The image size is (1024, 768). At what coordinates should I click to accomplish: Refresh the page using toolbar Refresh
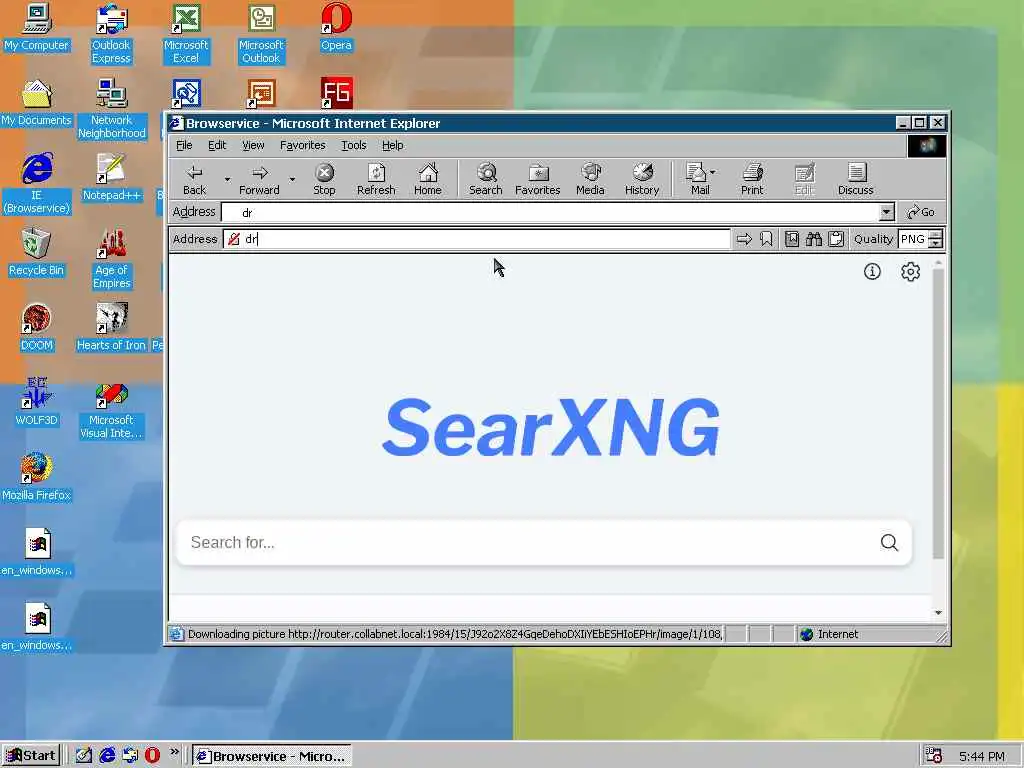click(x=376, y=179)
